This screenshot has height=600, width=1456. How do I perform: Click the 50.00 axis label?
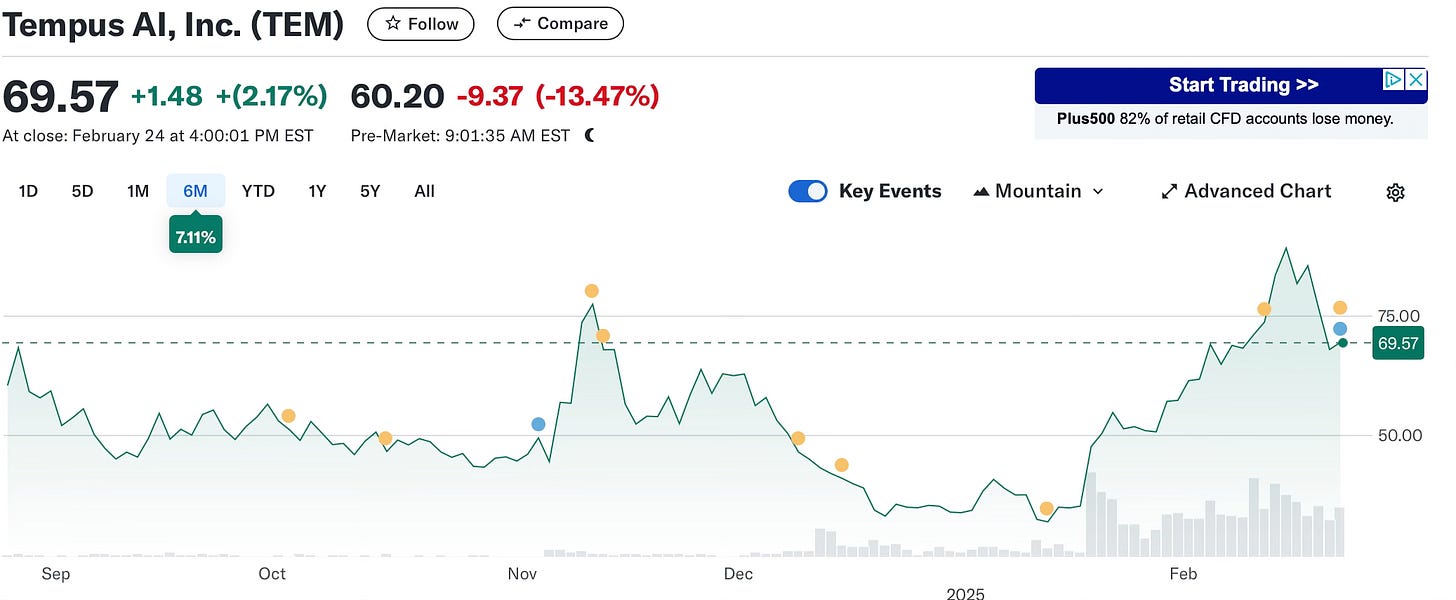pyautogui.click(x=1399, y=435)
